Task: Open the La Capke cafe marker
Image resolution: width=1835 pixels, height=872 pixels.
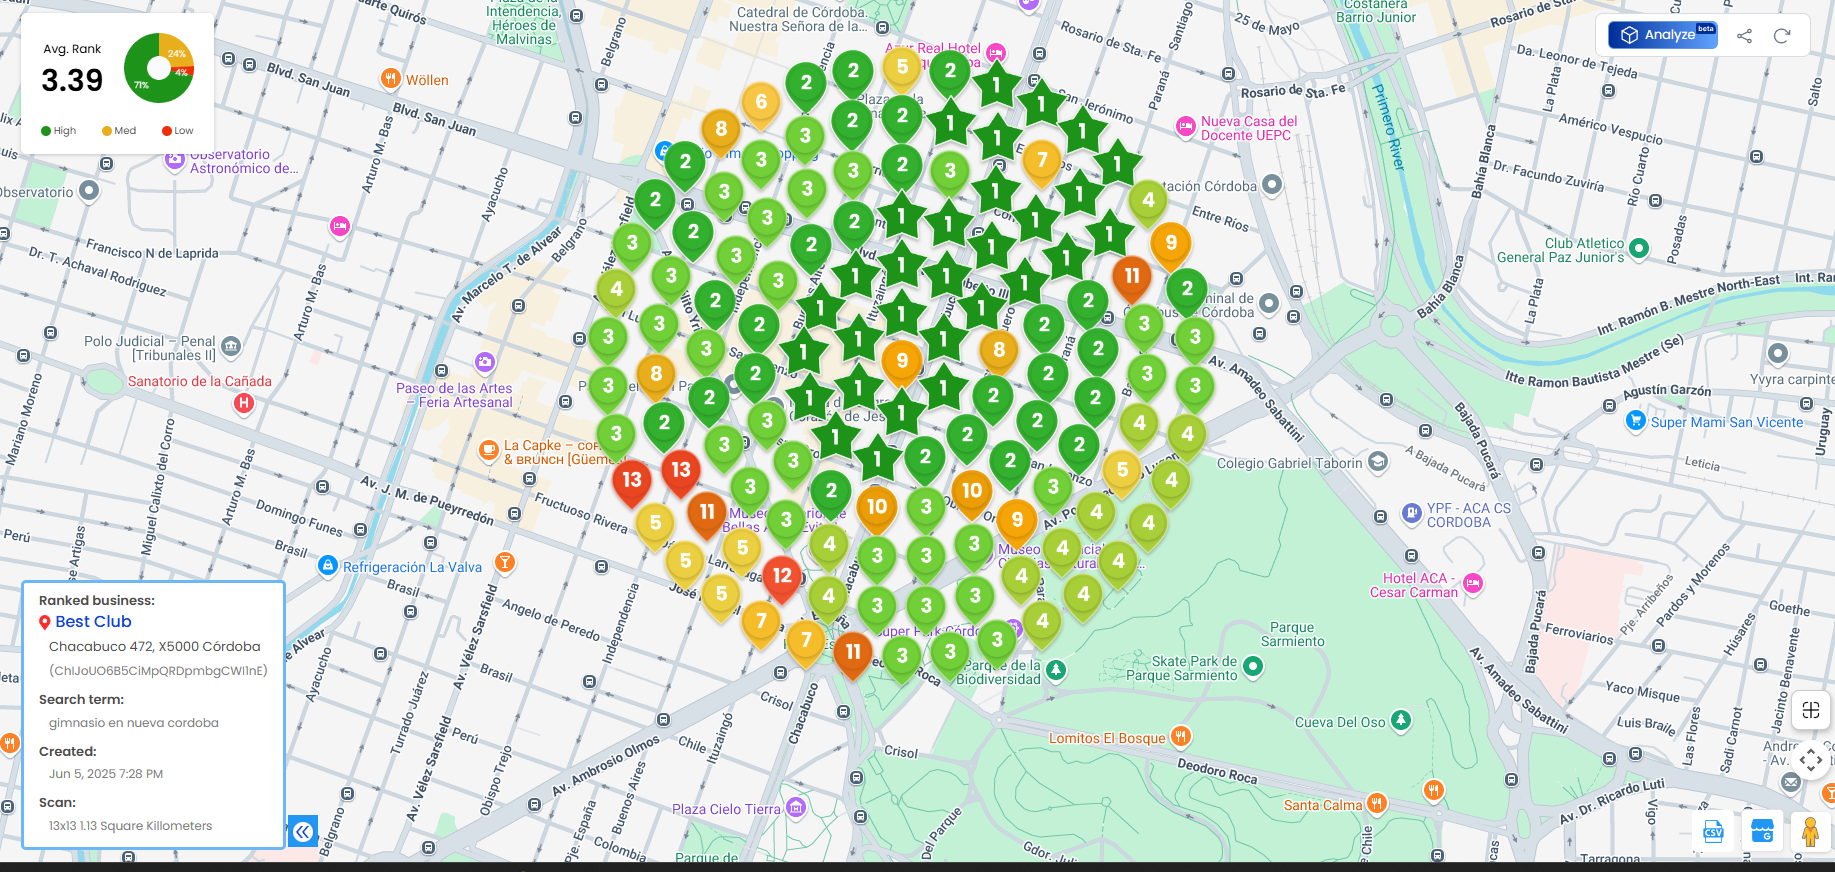Action: coord(488,451)
